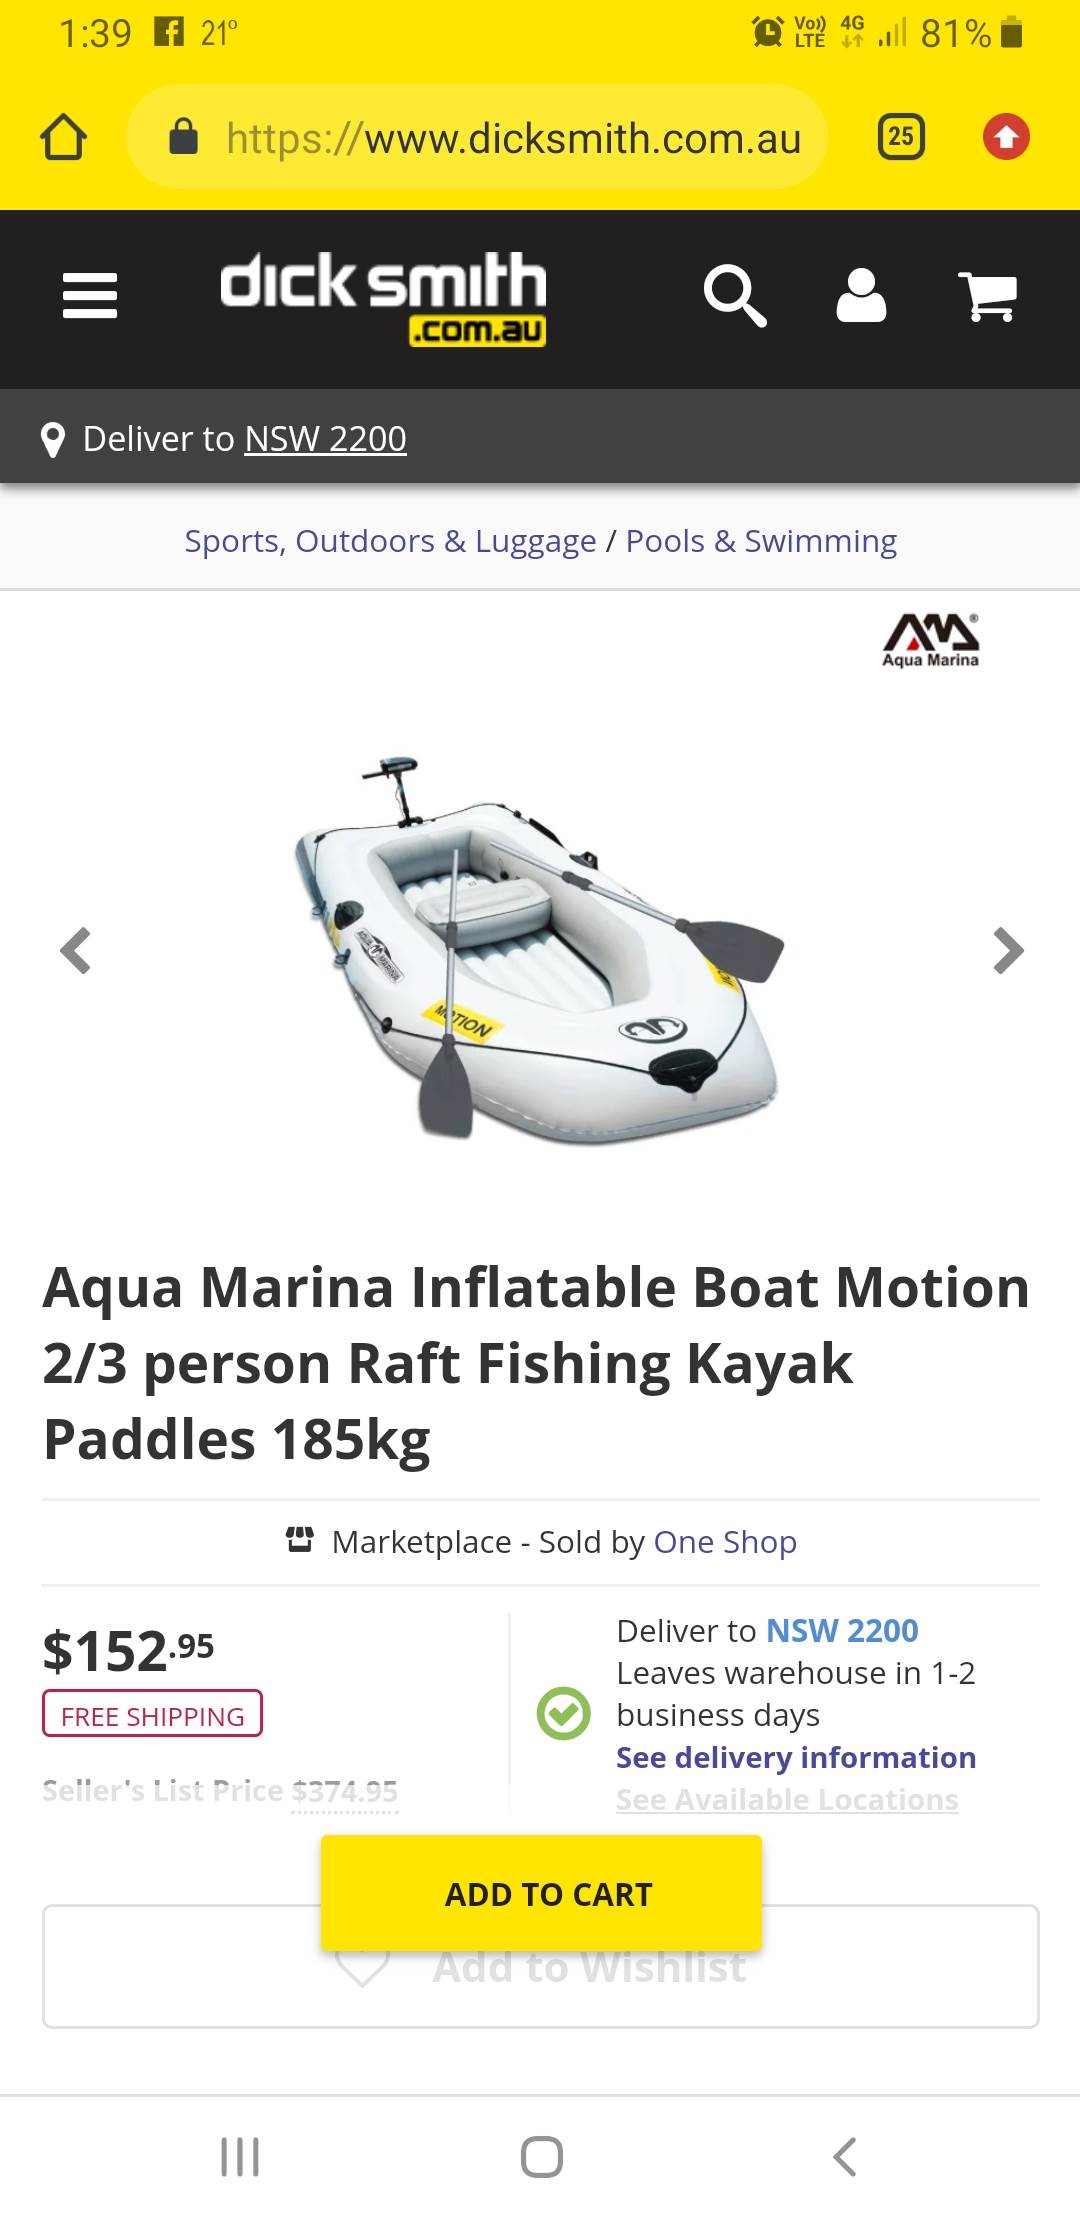This screenshot has width=1080, height=2220.
Task: Tap the browser home icon
Action: [x=63, y=137]
